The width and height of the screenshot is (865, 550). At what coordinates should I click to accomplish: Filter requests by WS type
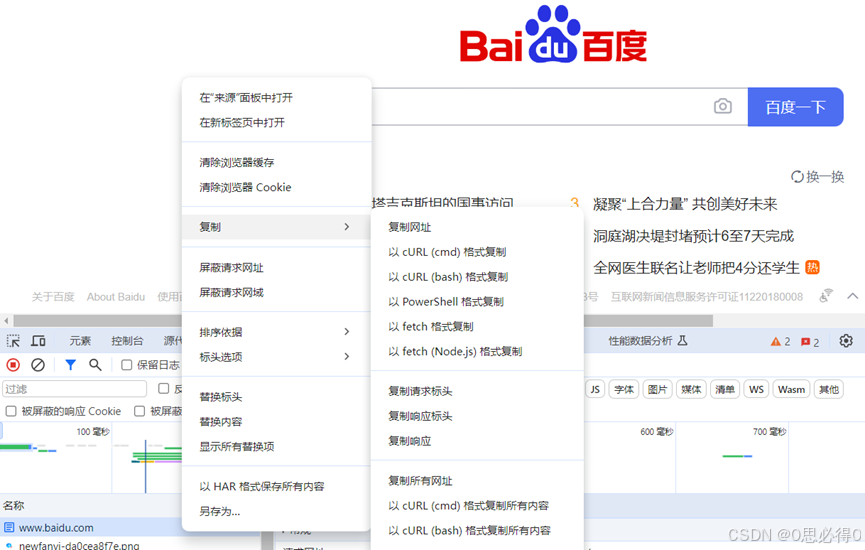(756, 389)
